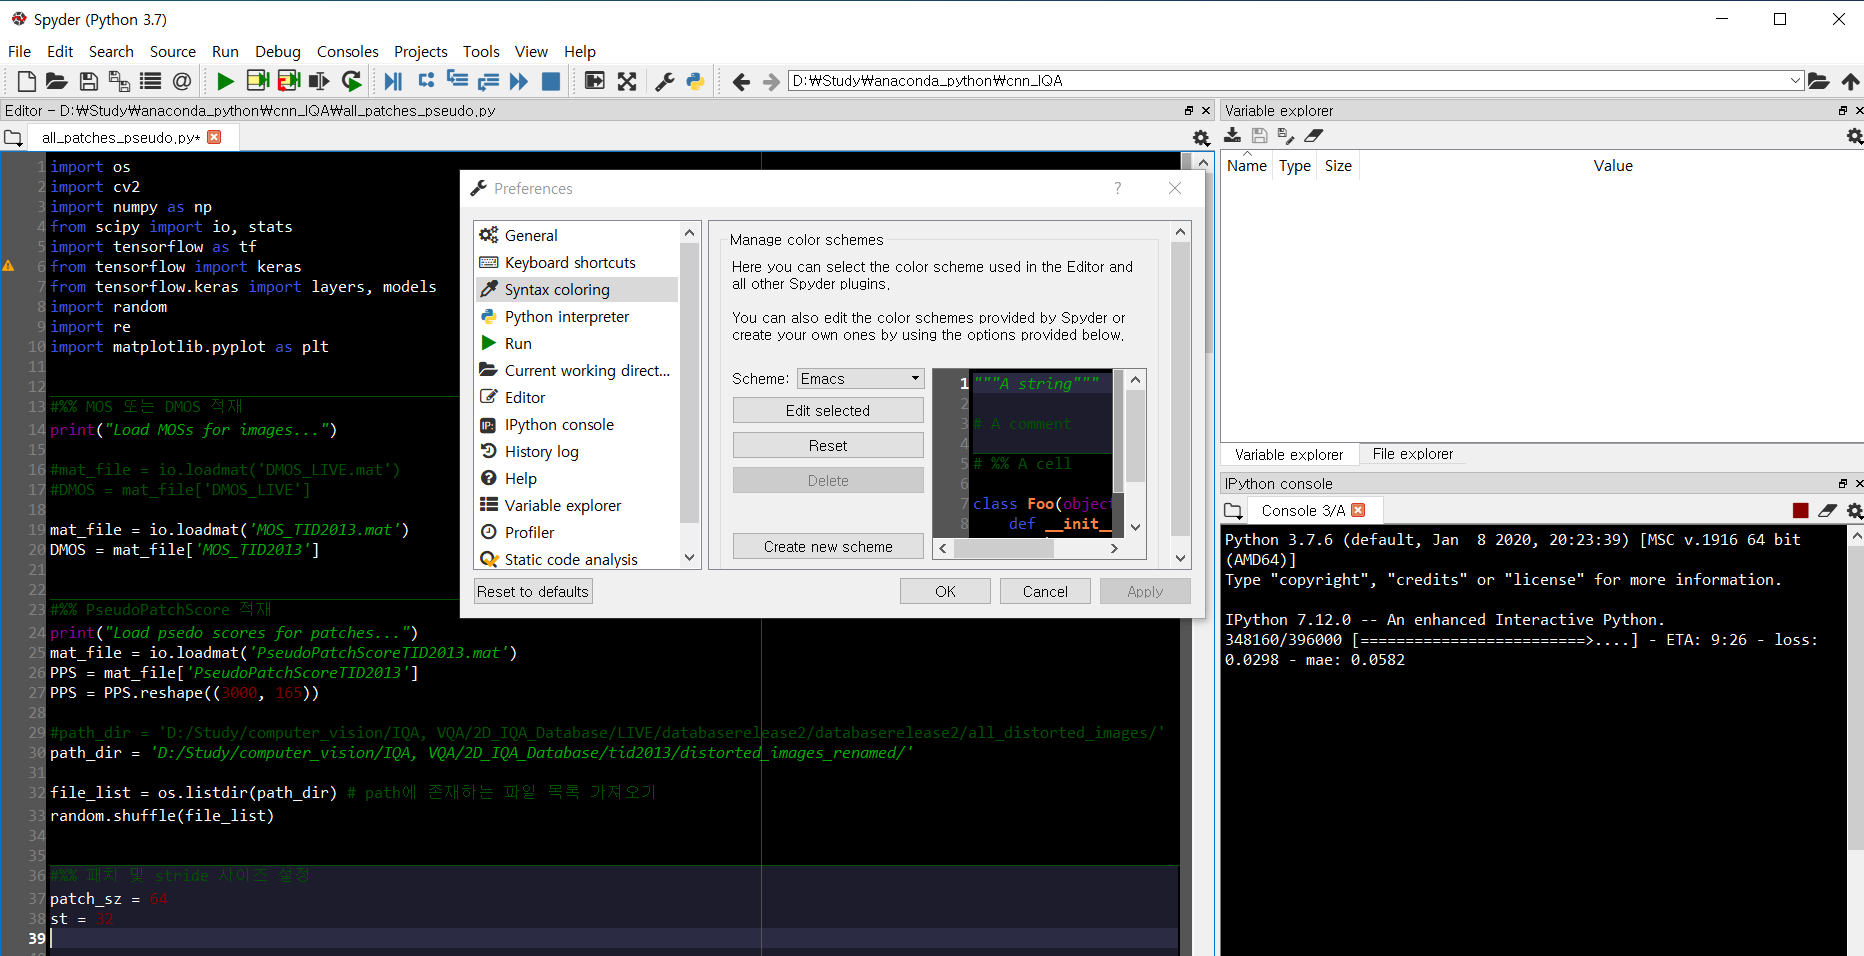Maximize current pane icon
The image size is (1864, 956).
[595, 81]
